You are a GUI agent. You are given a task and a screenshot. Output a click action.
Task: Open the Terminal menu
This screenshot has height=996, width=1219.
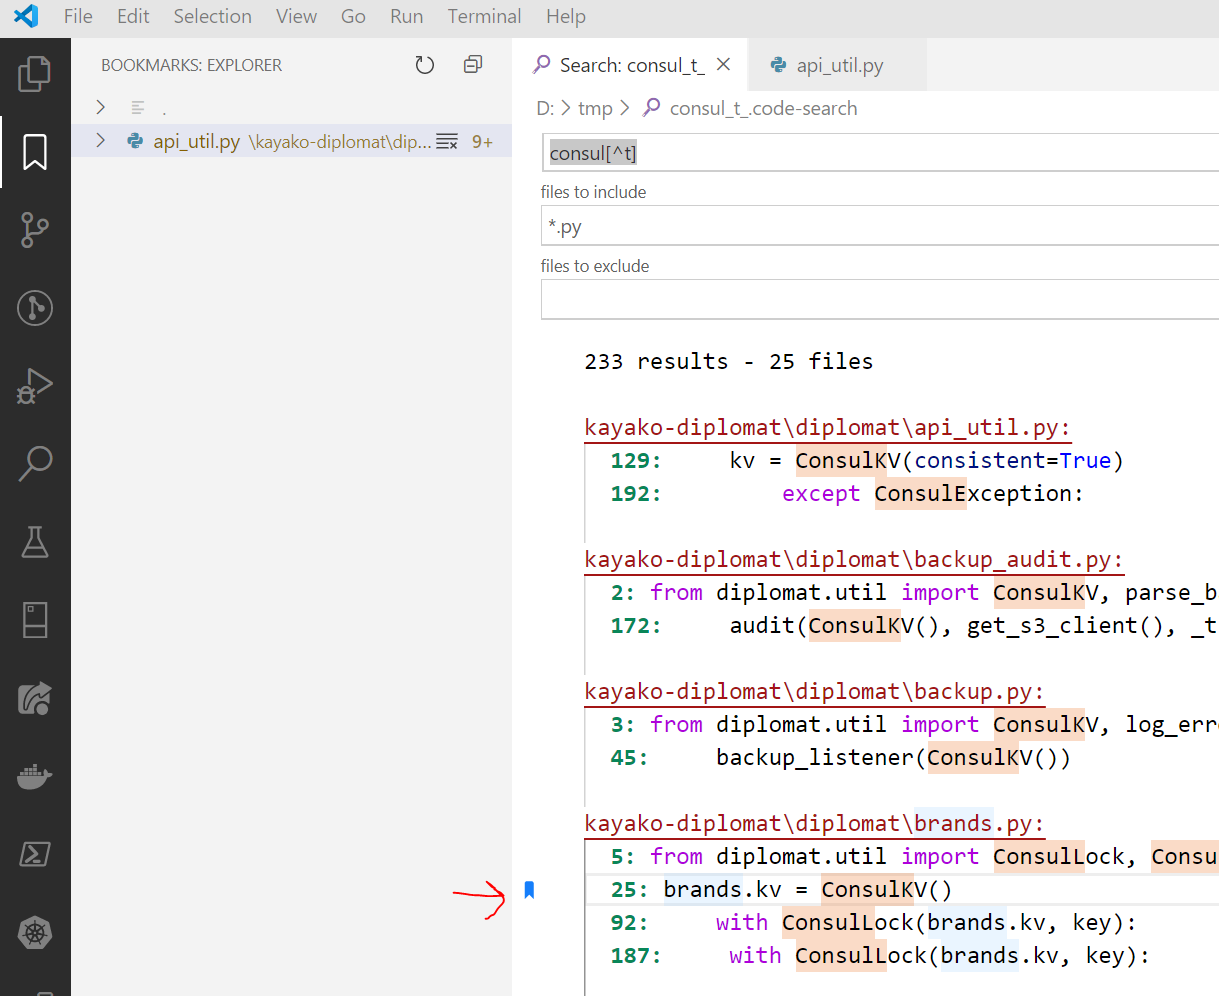484,16
